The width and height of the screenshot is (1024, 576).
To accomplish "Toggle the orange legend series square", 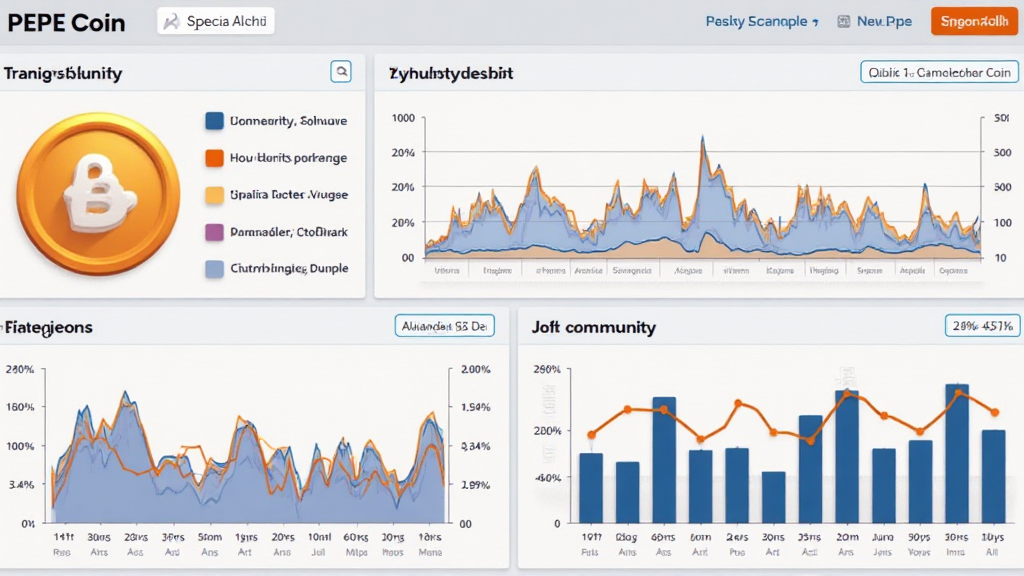I will 214,158.
